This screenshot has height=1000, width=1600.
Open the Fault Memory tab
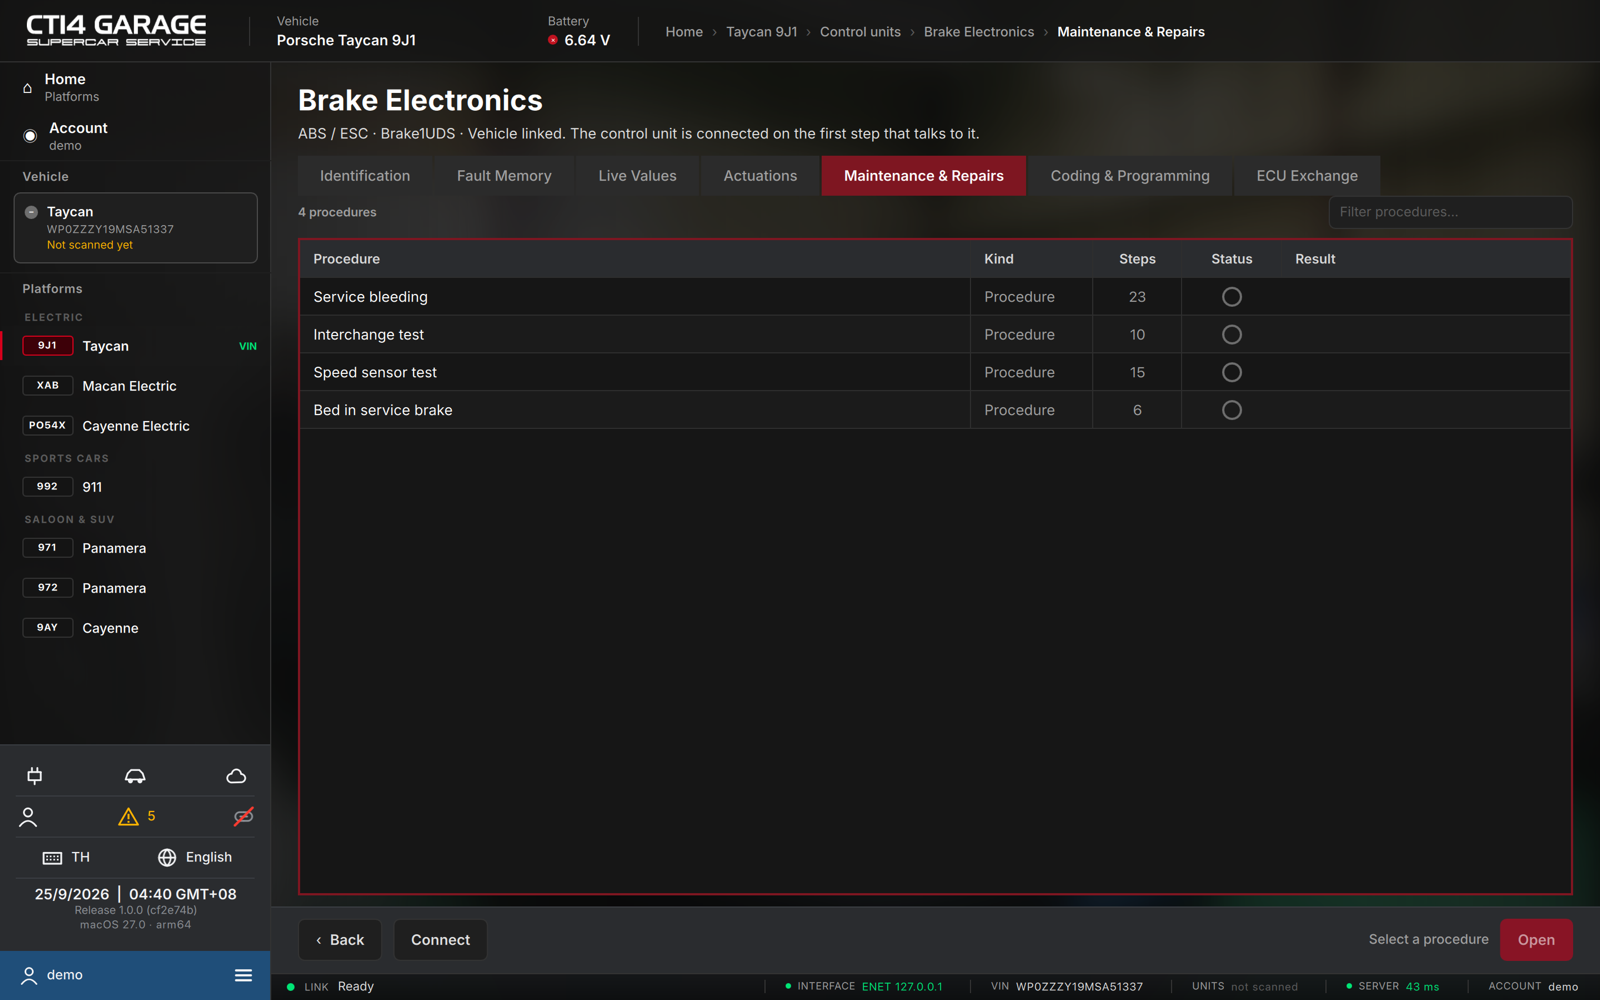504,176
